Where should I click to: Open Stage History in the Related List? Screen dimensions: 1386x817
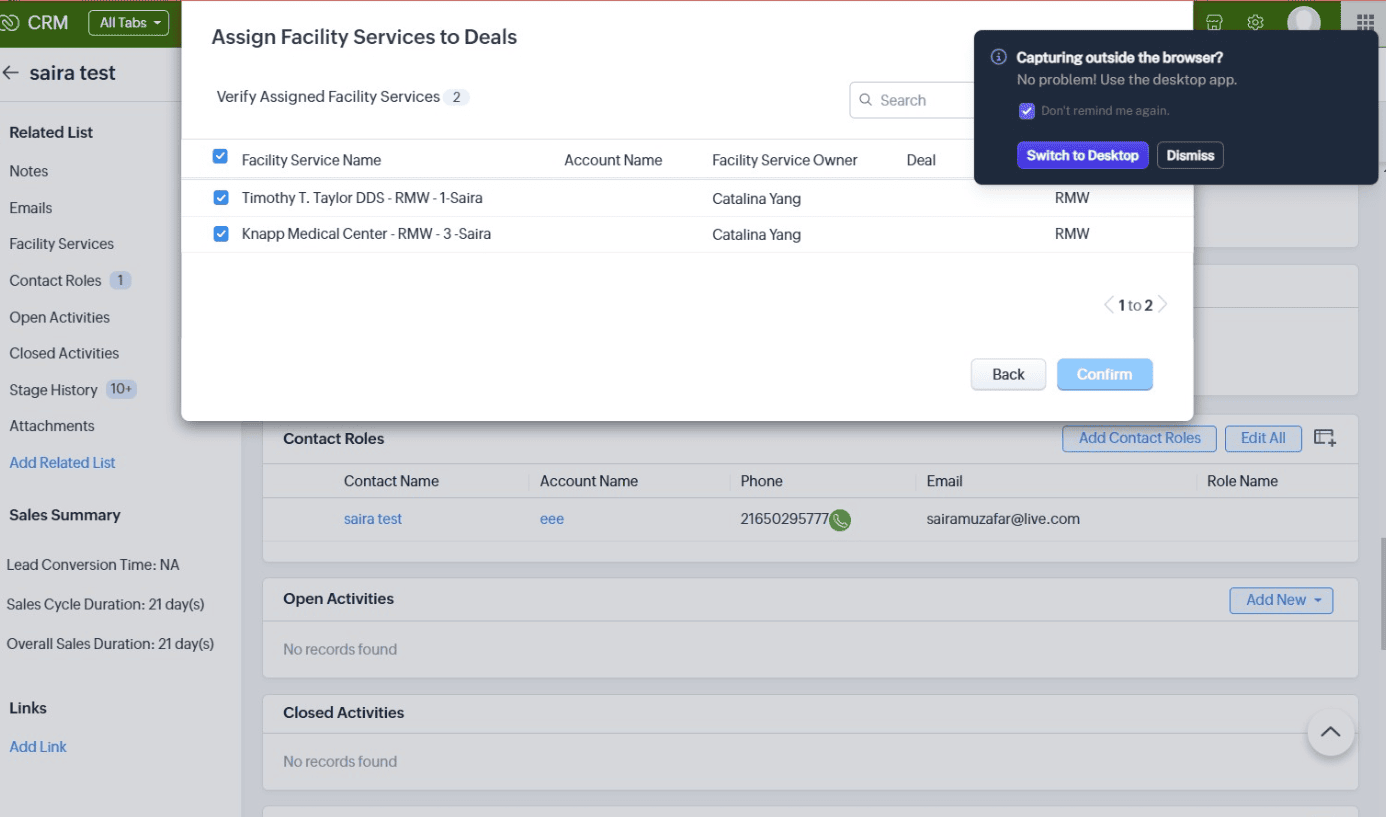(53, 390)
